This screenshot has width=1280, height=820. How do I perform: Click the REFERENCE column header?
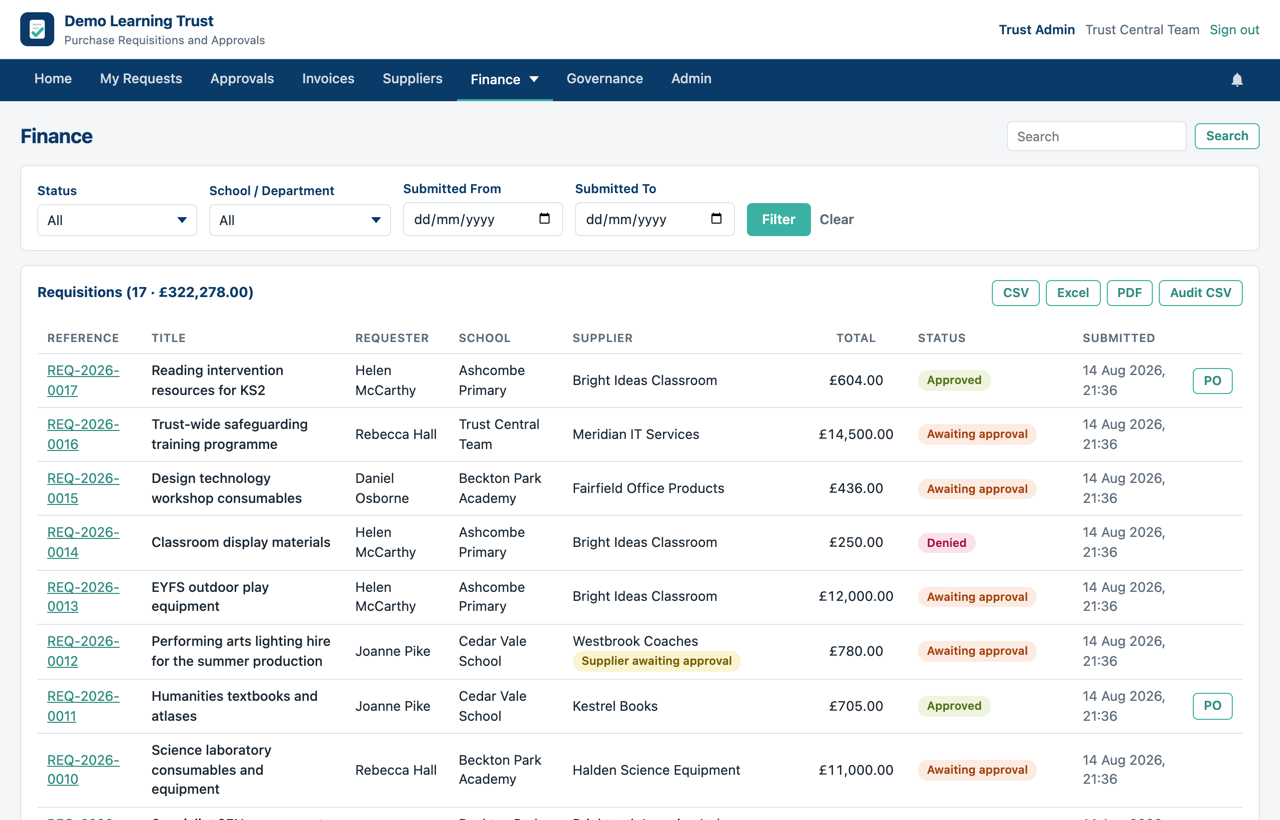[x=83, y=338]
